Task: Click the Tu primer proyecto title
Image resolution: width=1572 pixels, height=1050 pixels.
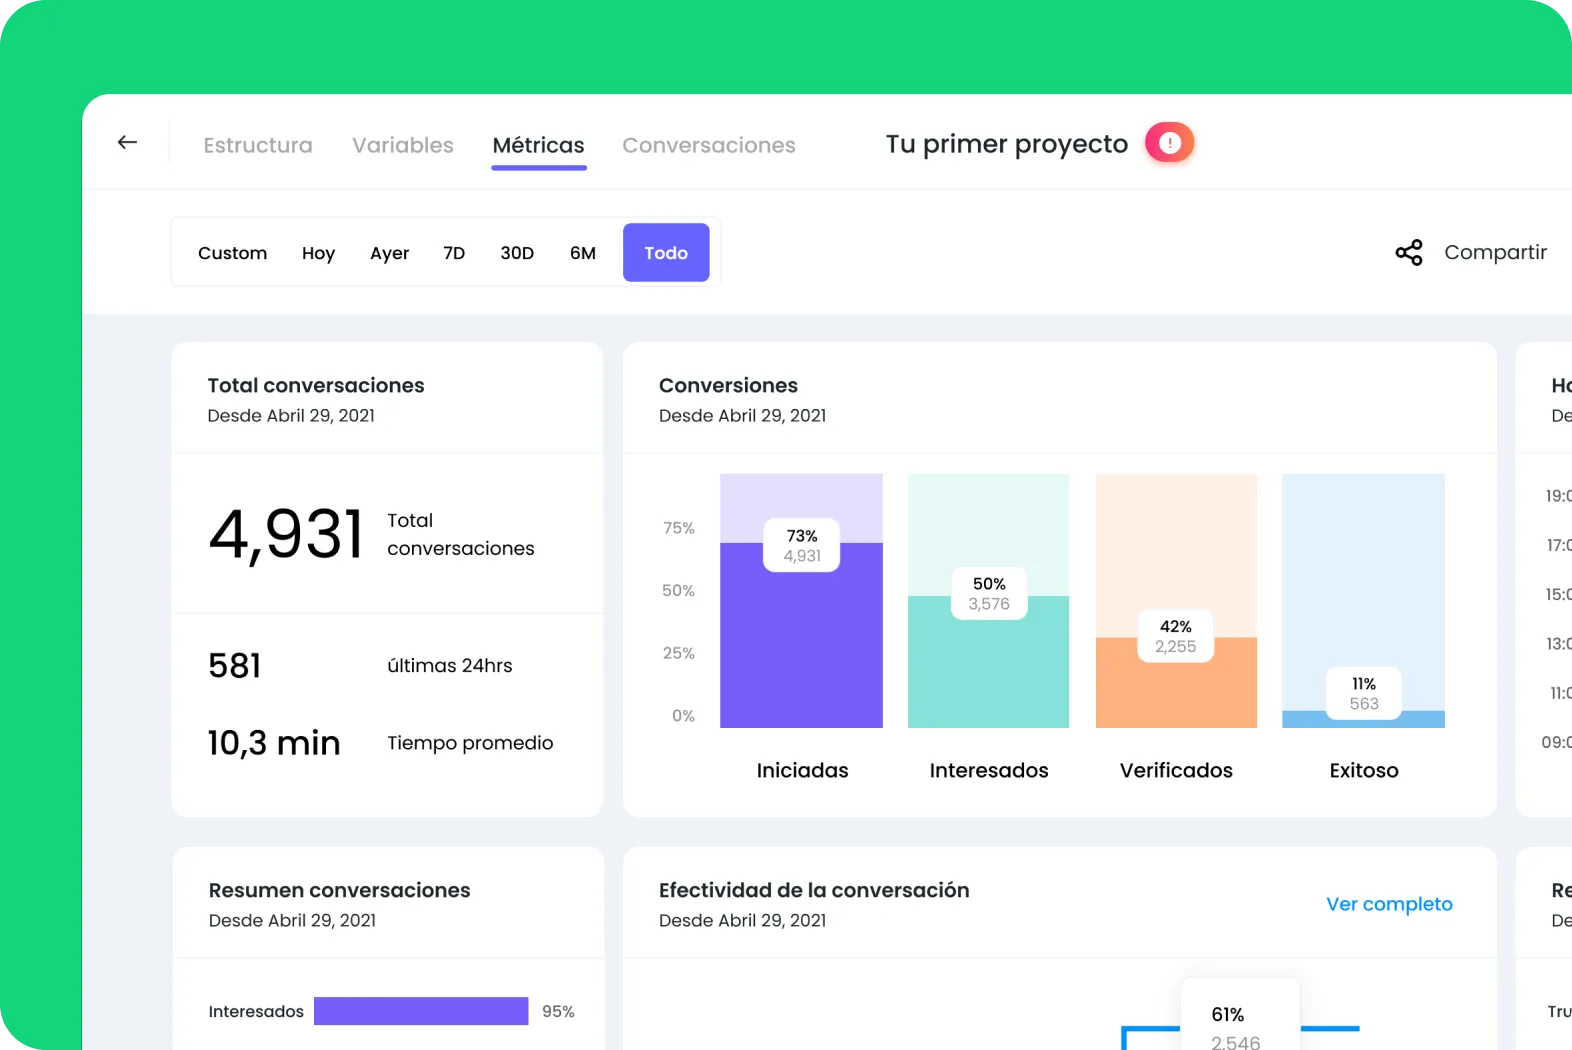Action: pyautogui.click(x=1007, y=144)
